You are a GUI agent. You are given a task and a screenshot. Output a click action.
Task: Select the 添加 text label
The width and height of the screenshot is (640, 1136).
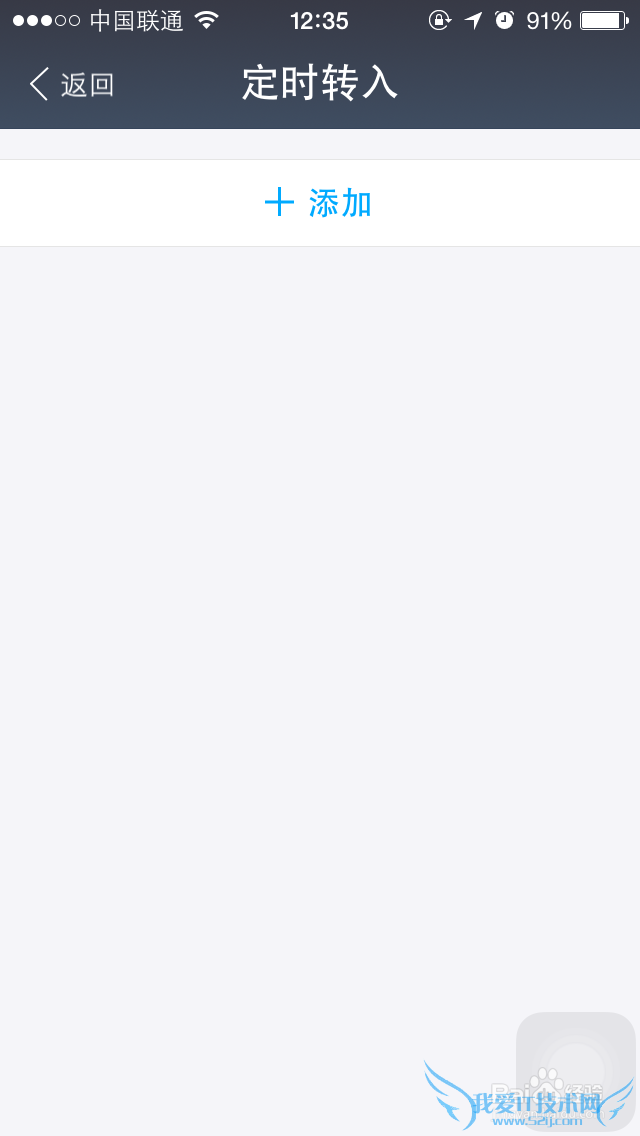[340, 203]
